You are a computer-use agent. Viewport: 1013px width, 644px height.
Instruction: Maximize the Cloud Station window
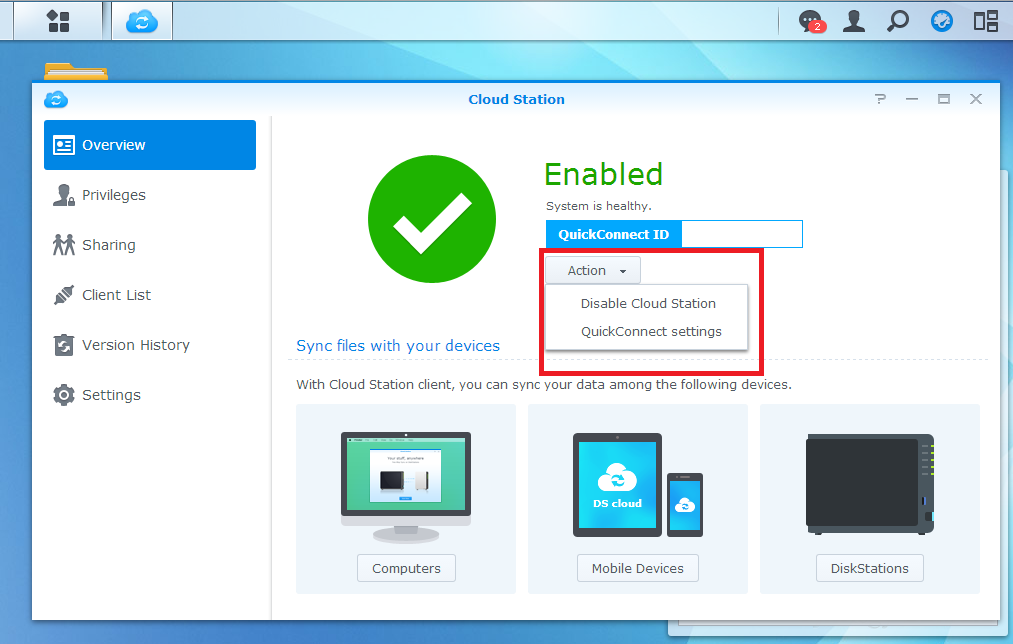click(944, 99)
